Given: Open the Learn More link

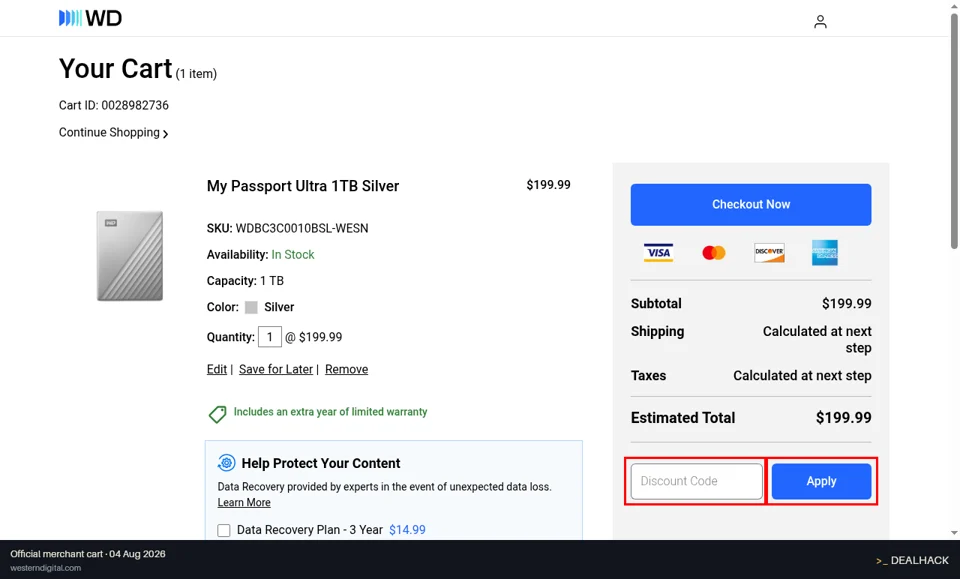Looking at the screenshot, I should pyautogui.click(x=244, y=502).
